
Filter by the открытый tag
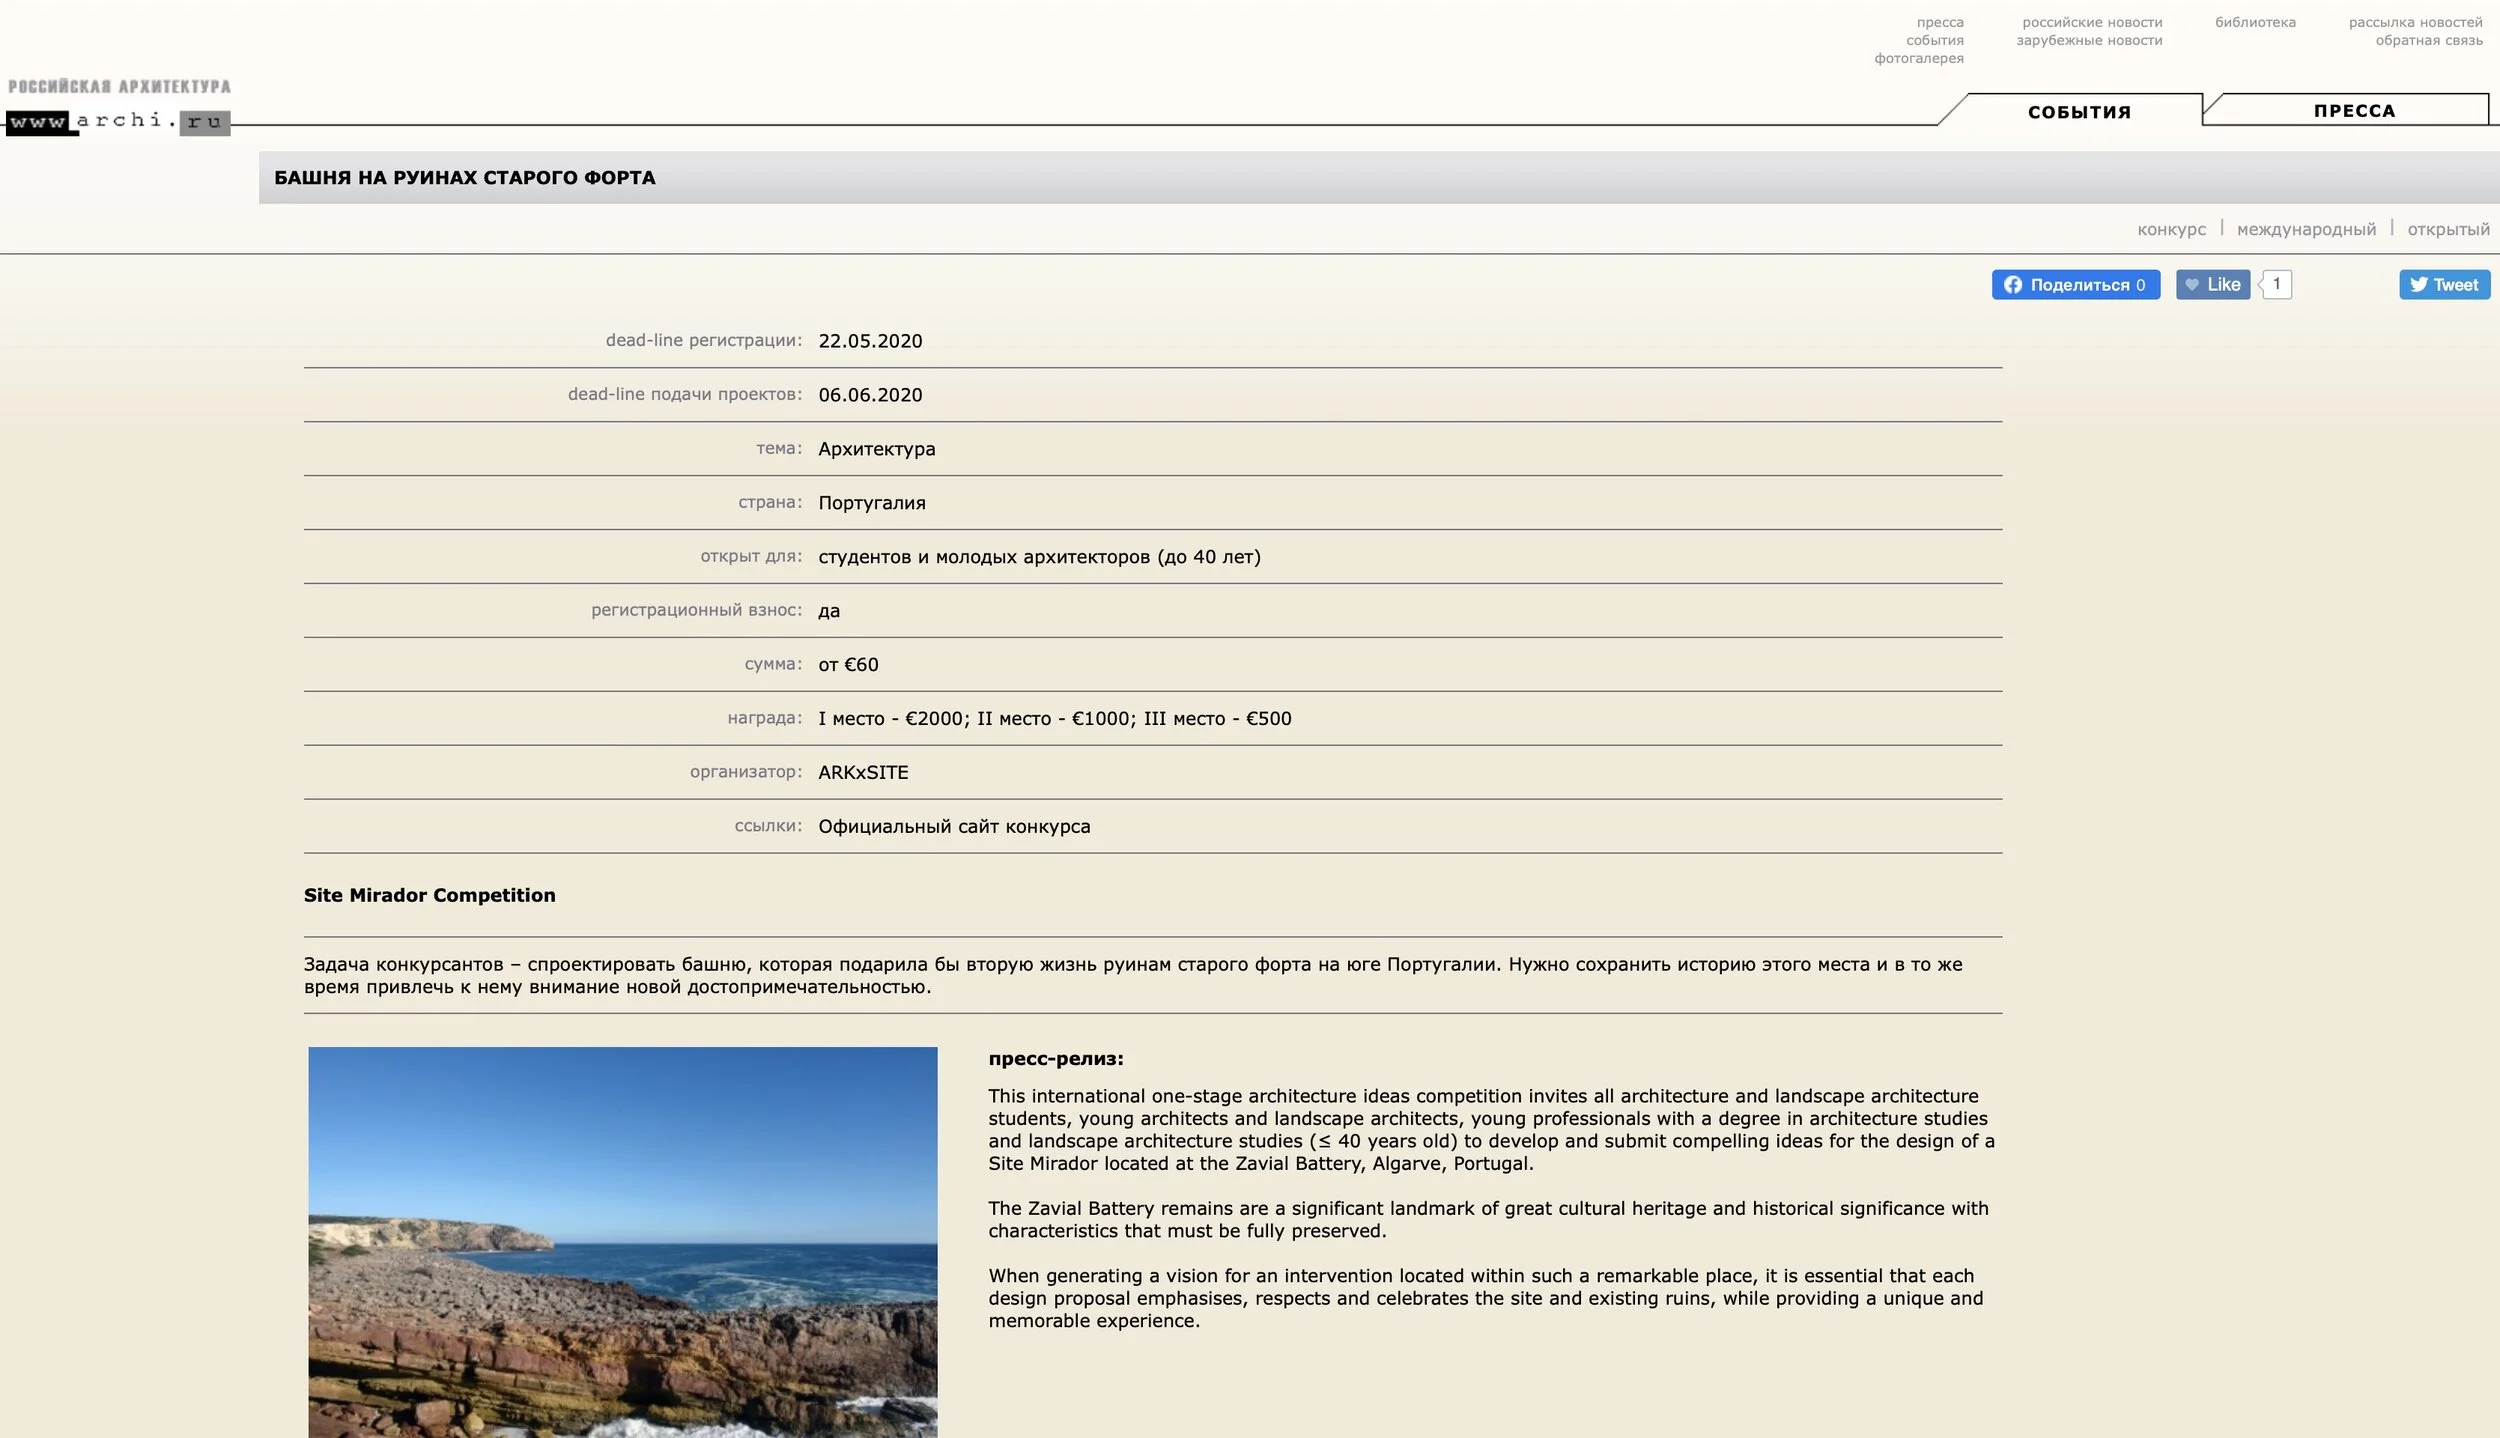tap(2448, 229)
